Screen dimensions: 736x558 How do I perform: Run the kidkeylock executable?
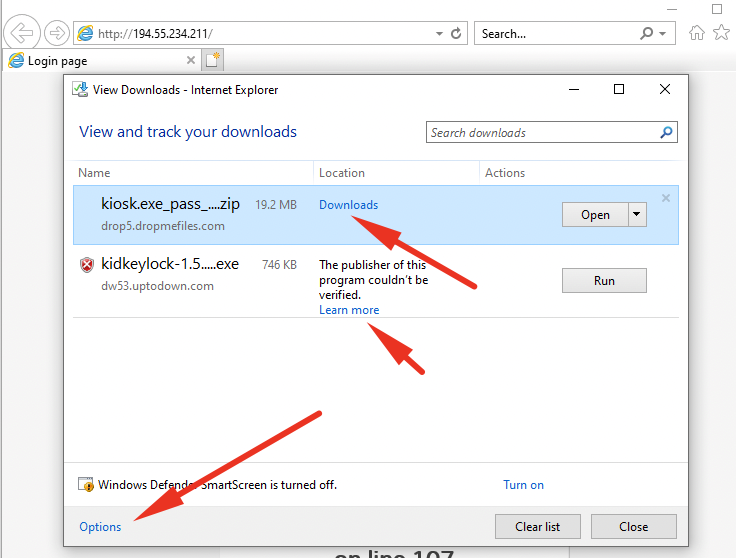604,280
